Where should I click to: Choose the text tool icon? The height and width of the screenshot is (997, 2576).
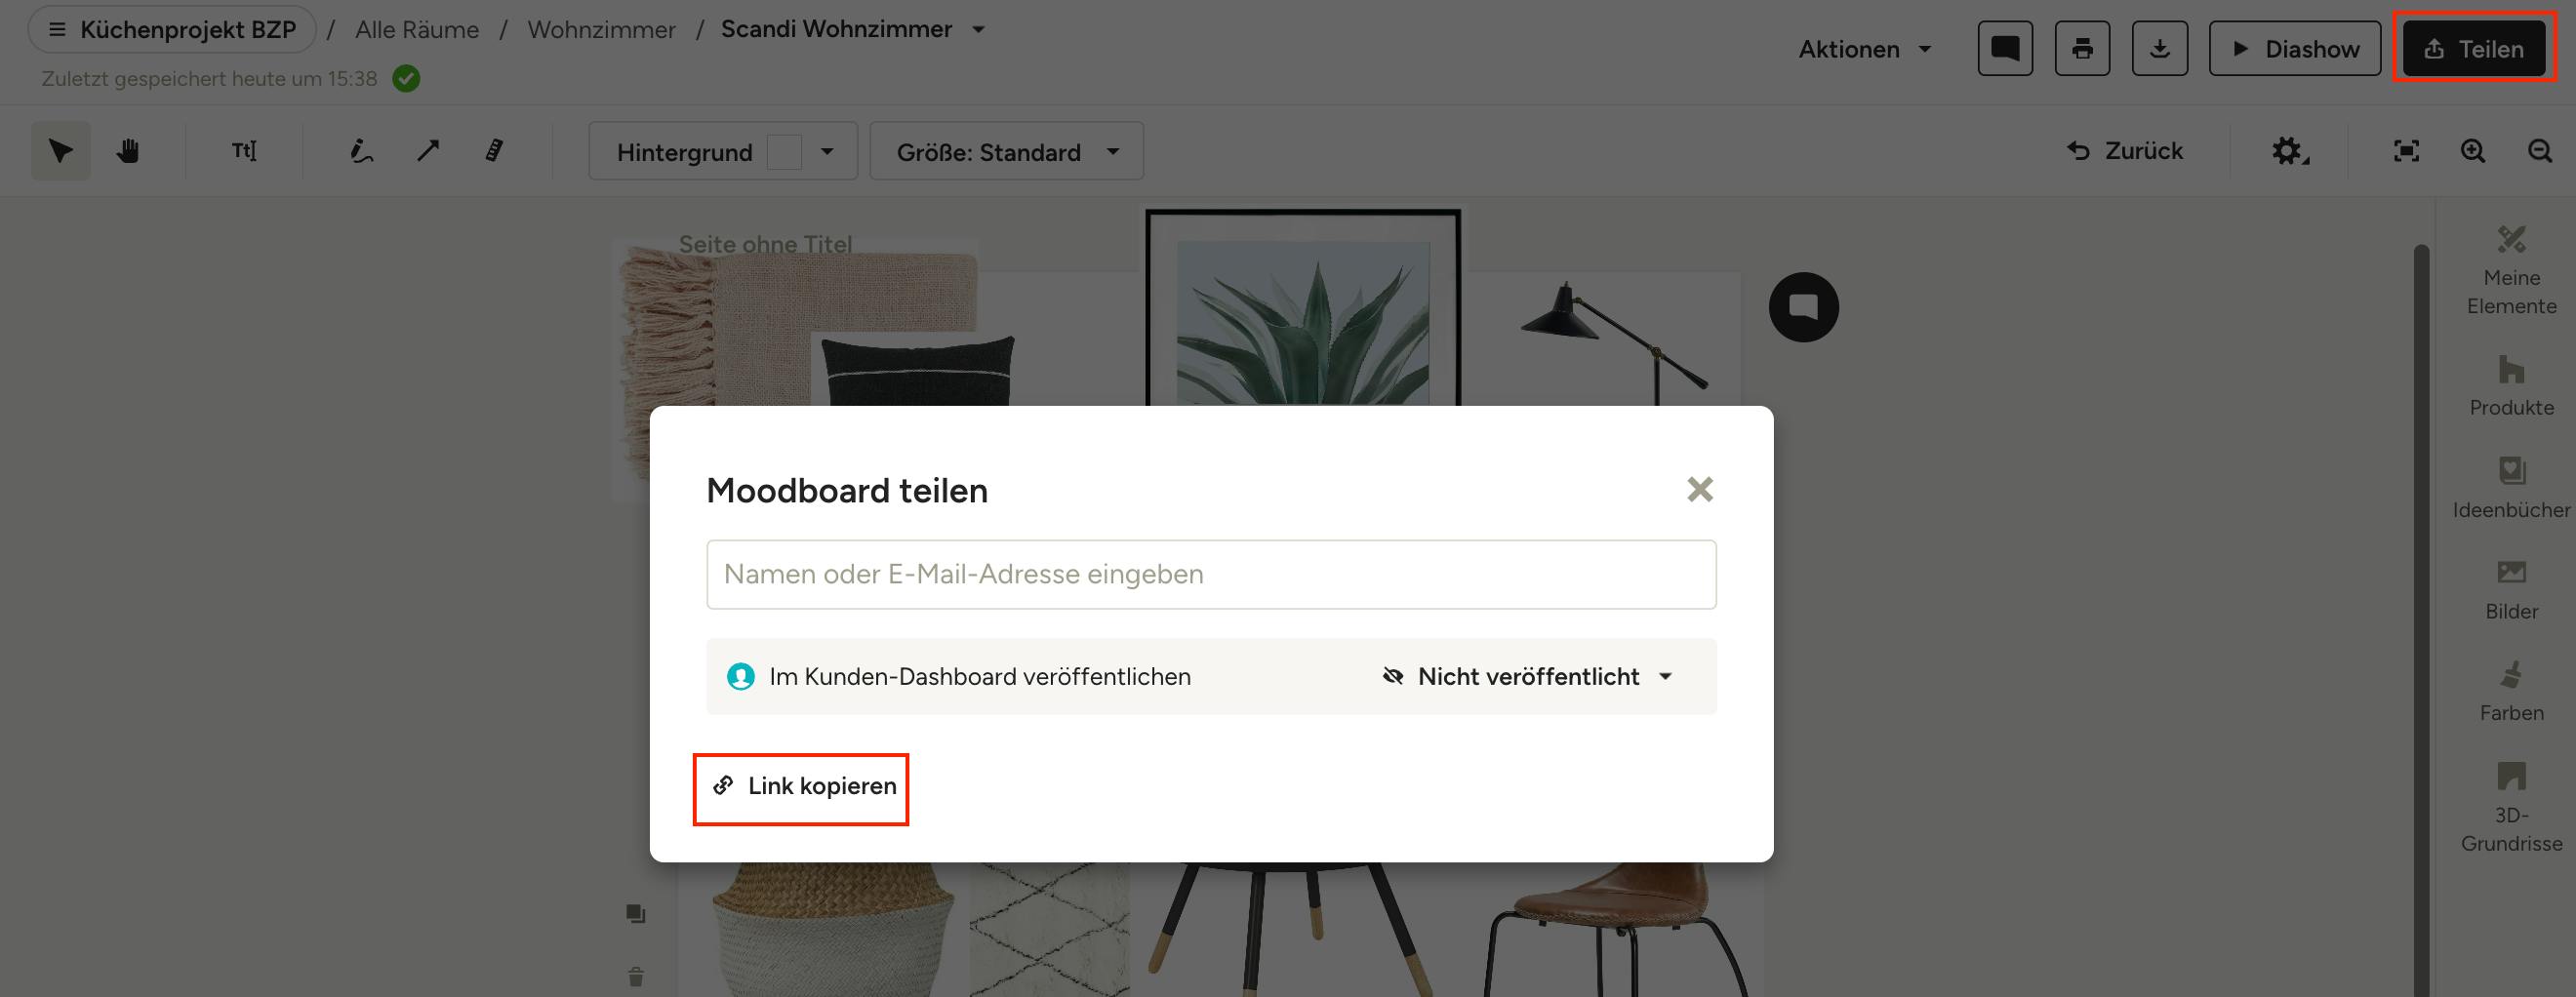tap(244, 151)
